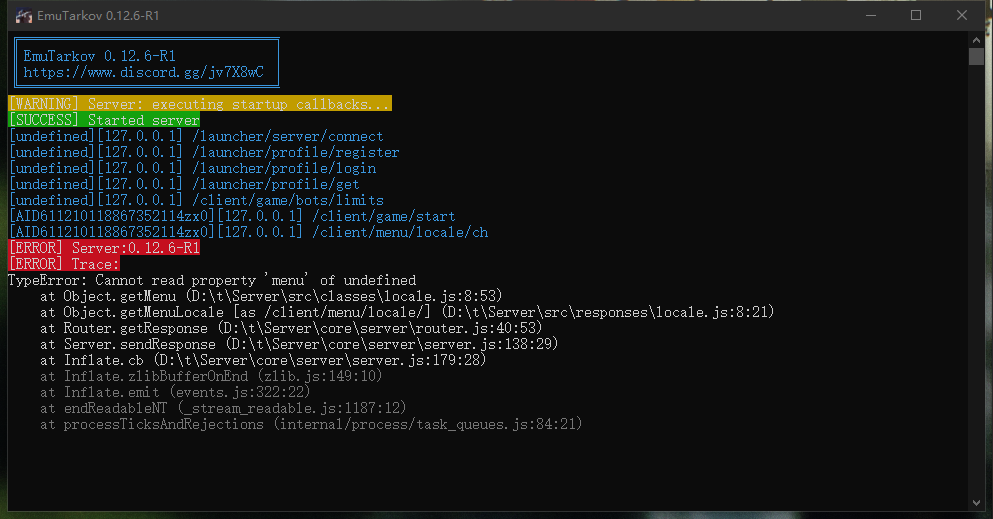The image size is (993, 519).
Task: Minimize the EmuTarkov console window
Action: point(871,15)
